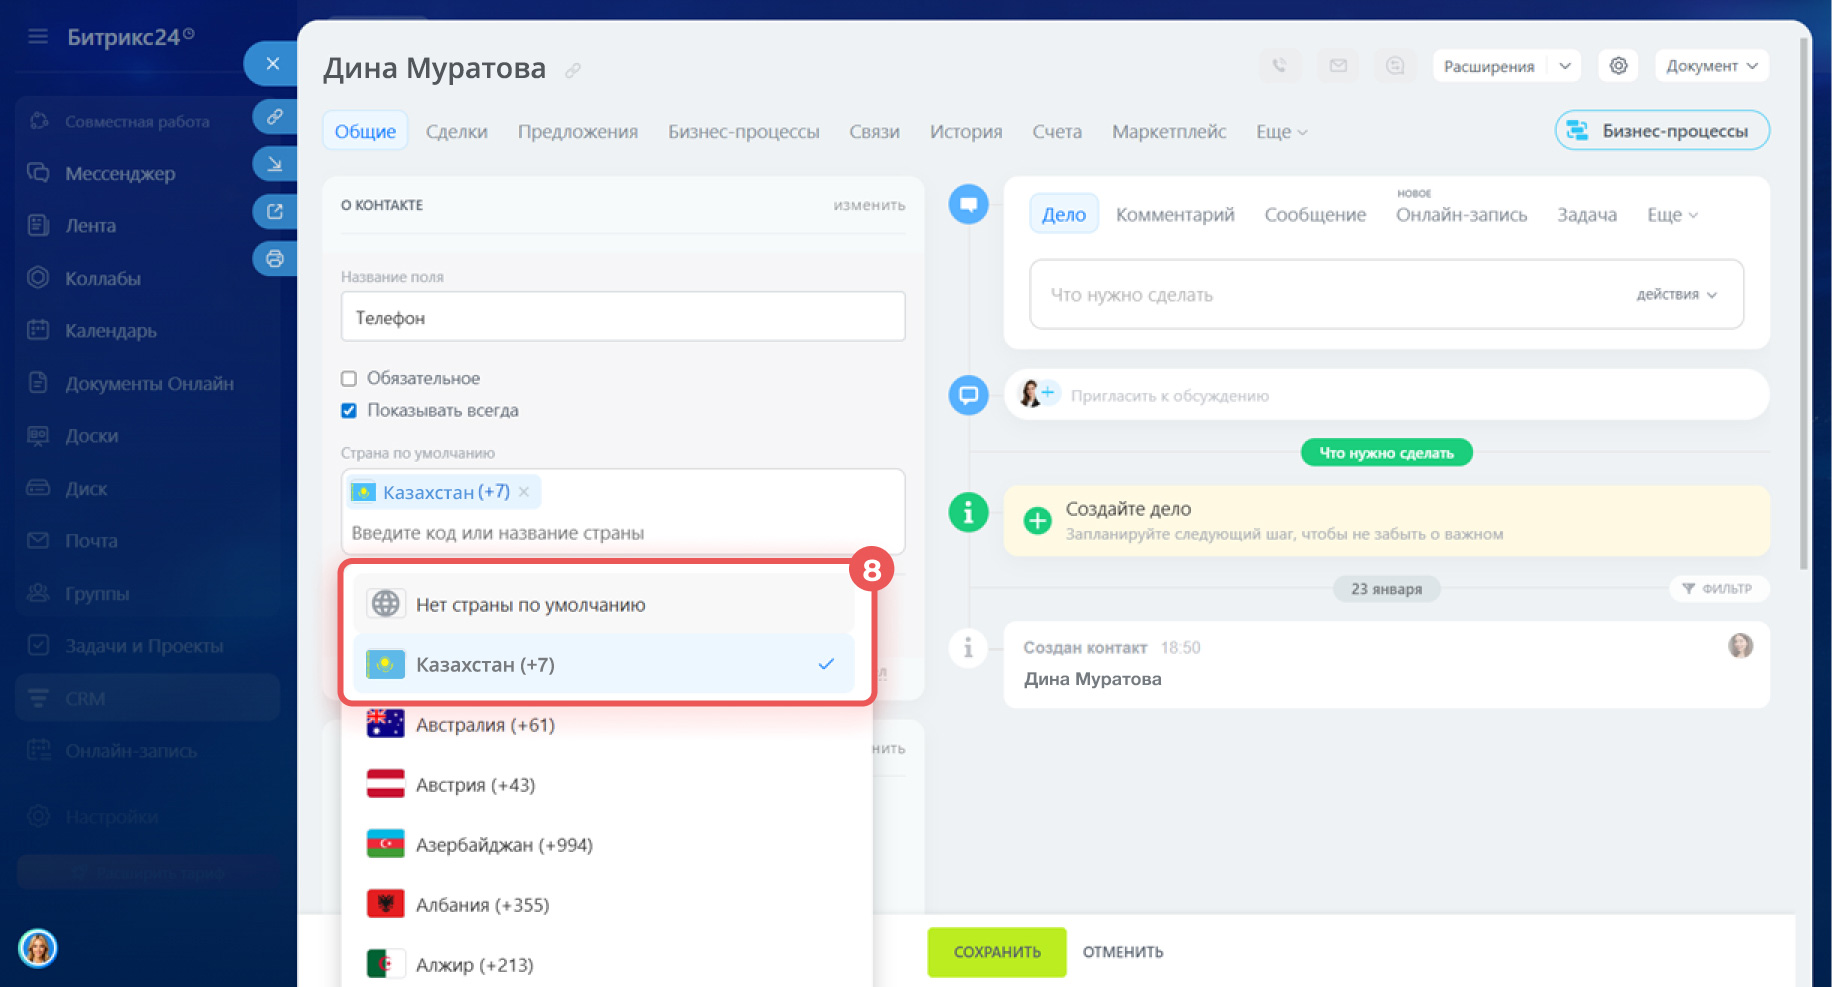Expand the действия dropdown
The image size is (1832, 987).
click(x=1676, y=295)
